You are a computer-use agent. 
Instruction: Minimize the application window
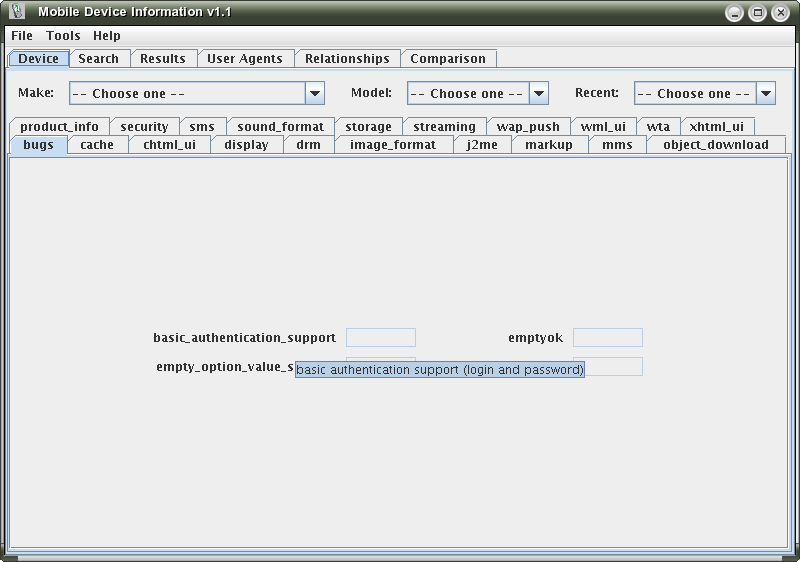(735, 13)
